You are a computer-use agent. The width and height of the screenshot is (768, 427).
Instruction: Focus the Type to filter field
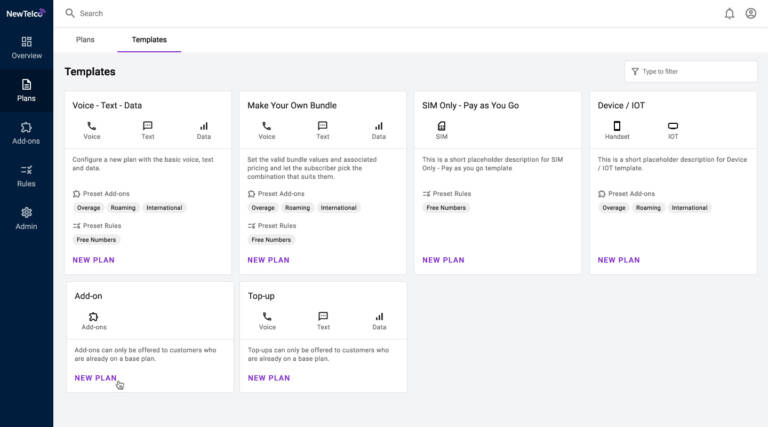tap(695, 72)
